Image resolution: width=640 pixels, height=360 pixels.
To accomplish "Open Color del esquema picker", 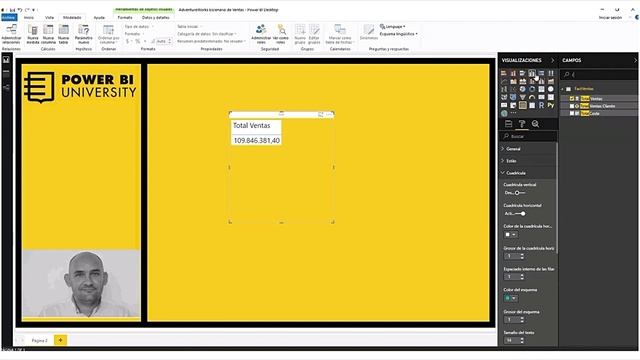I will point(511,298).
